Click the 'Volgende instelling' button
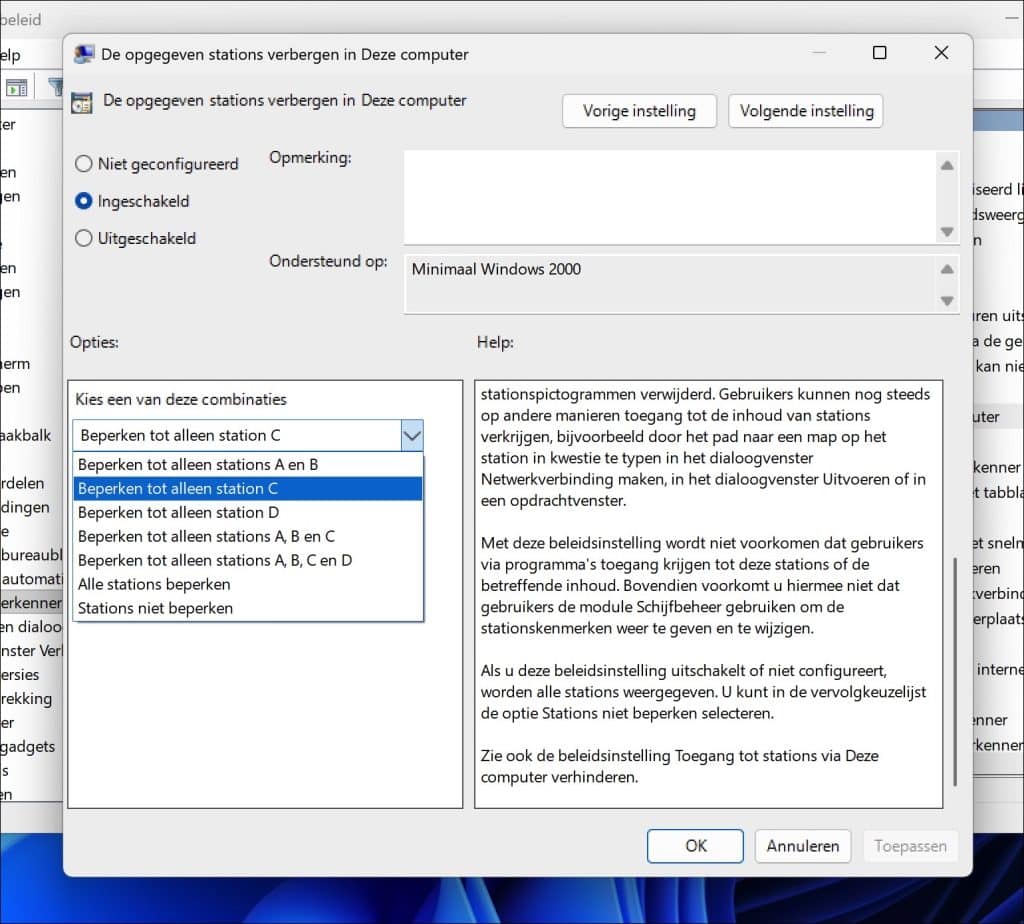Screen dimensions: 1024x924 pyautogui.click(x=805, y=111)
